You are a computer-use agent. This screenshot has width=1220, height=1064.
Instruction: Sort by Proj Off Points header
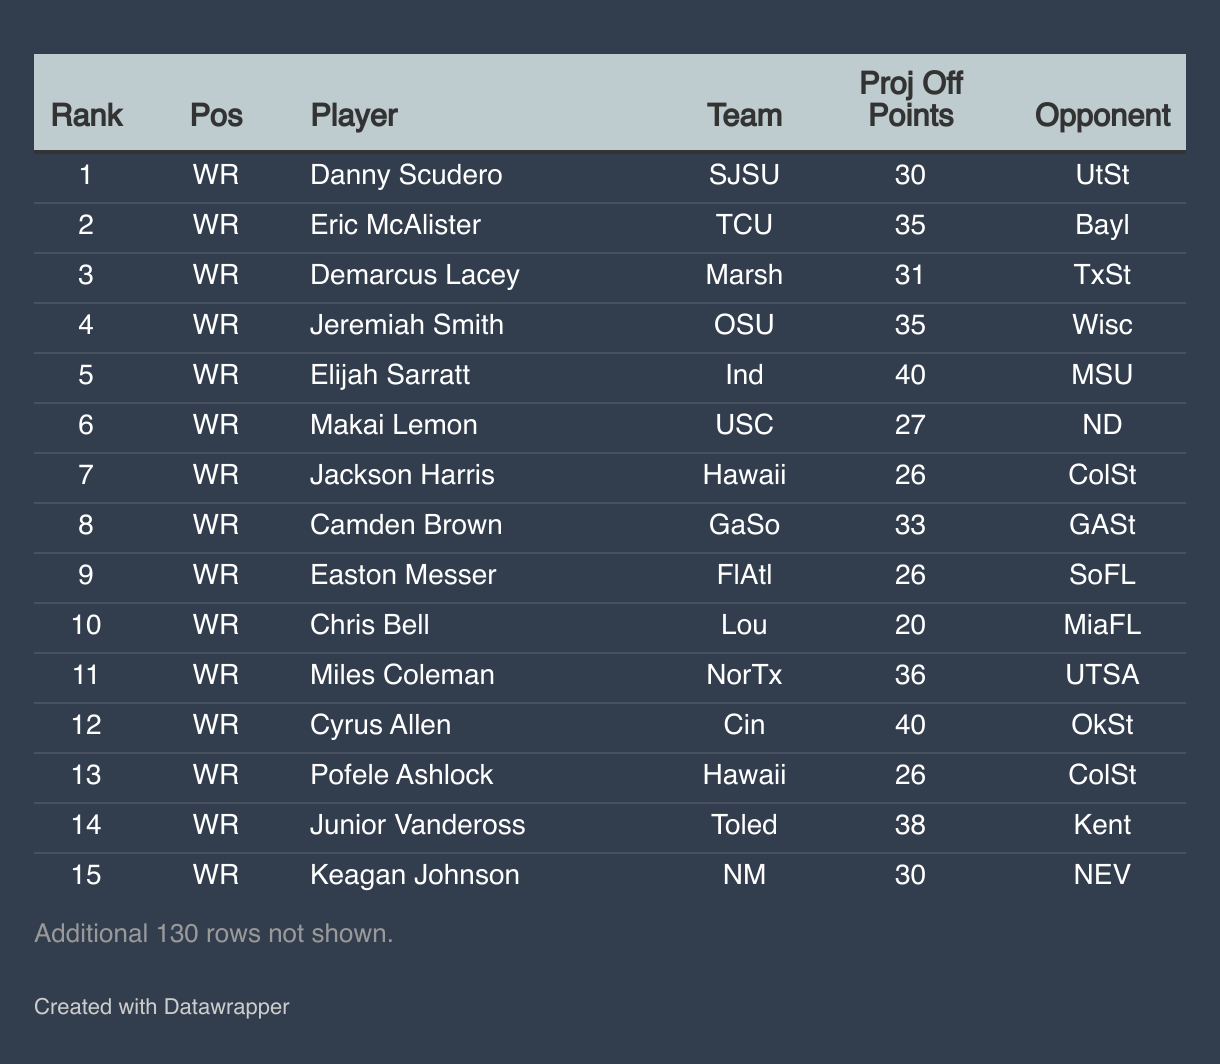tap(910, 99)
